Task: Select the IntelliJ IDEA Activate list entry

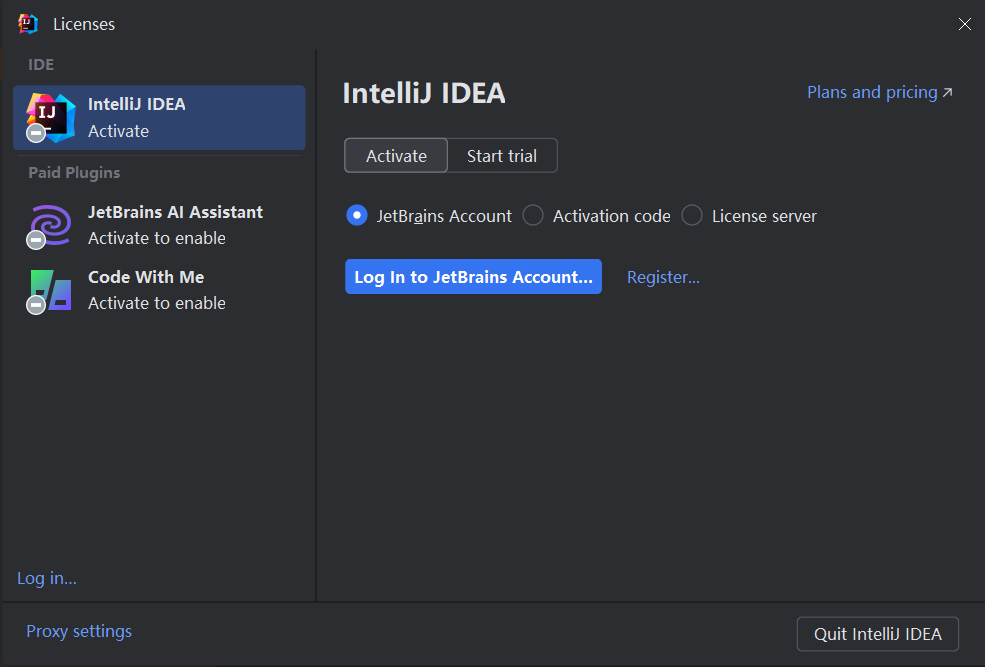Action: (x=159, y=117)
